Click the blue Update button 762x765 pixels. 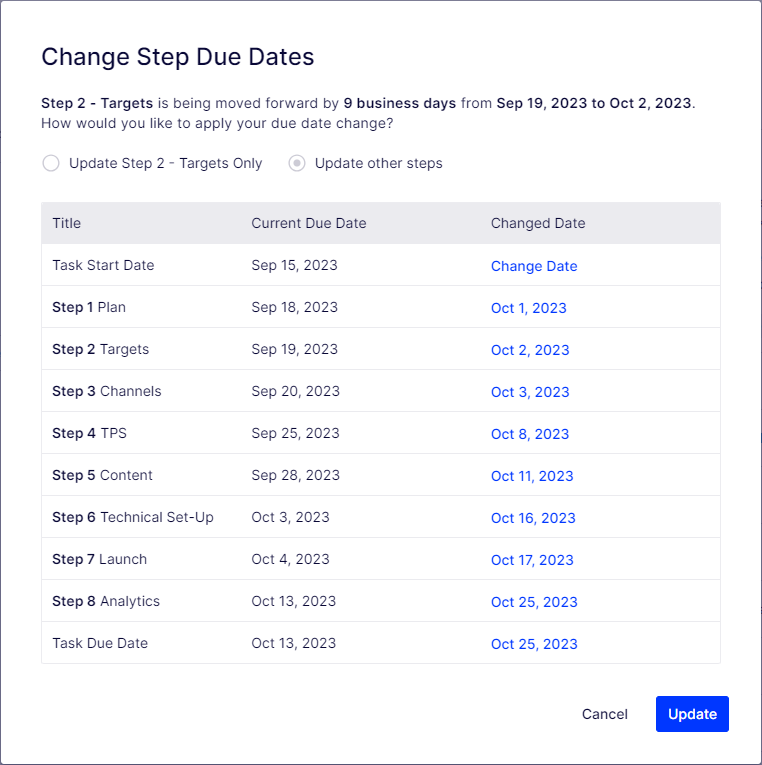(692, 714)
